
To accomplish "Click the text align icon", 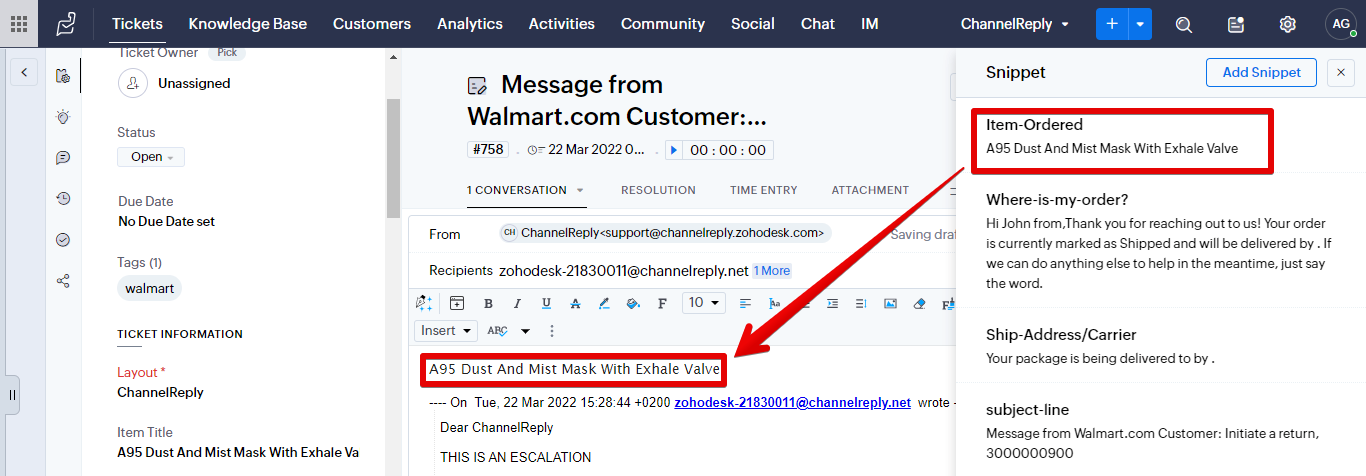I will (746, 303).
